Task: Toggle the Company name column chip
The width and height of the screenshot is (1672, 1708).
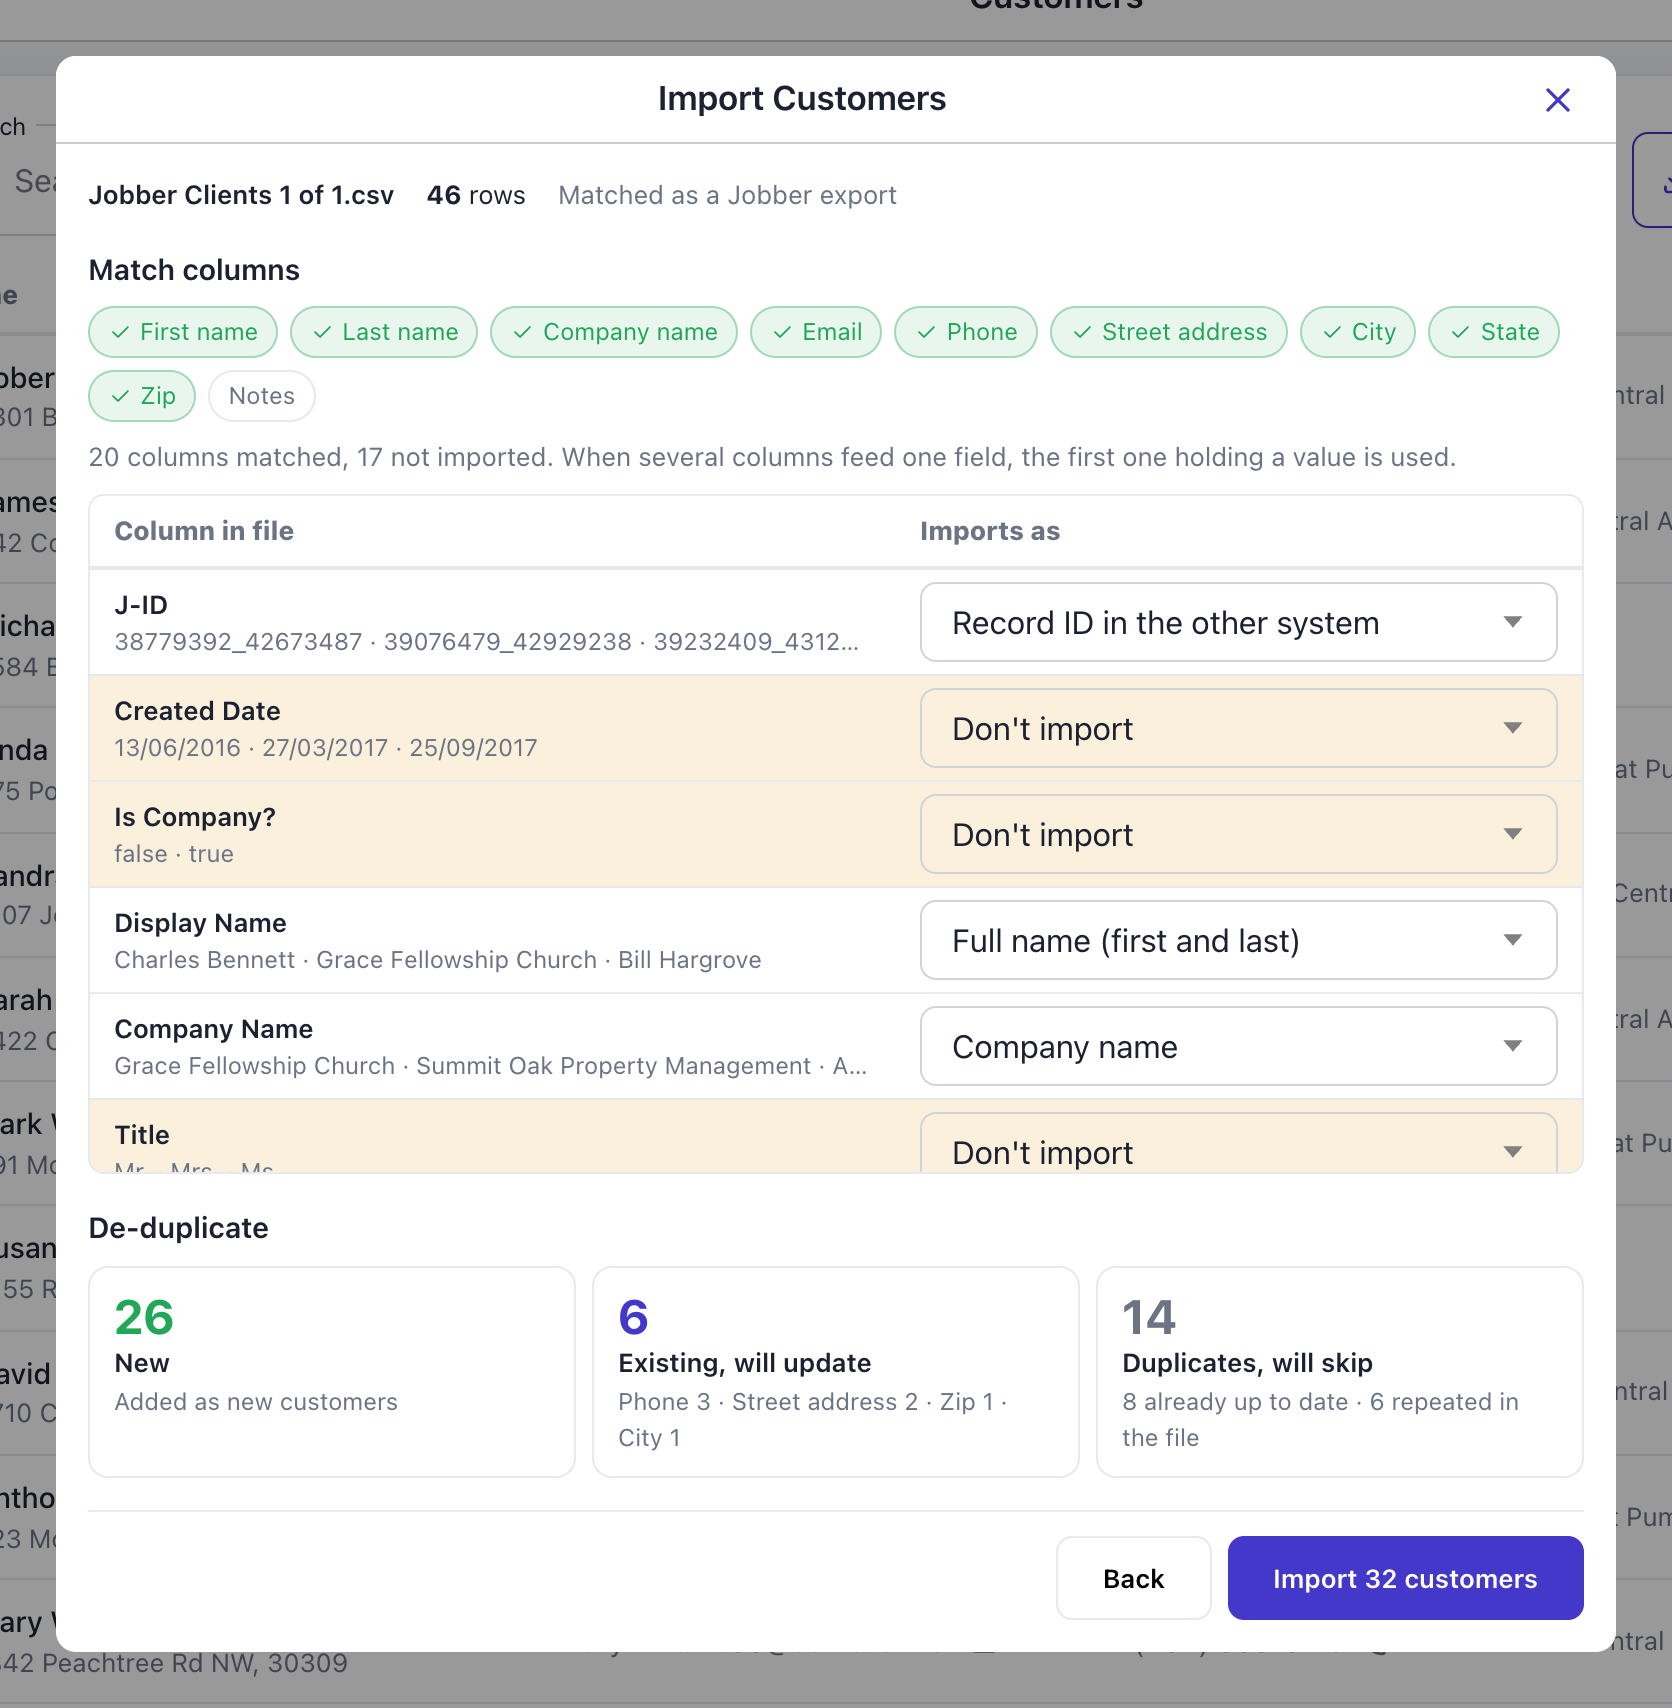Action: point(614,332)
